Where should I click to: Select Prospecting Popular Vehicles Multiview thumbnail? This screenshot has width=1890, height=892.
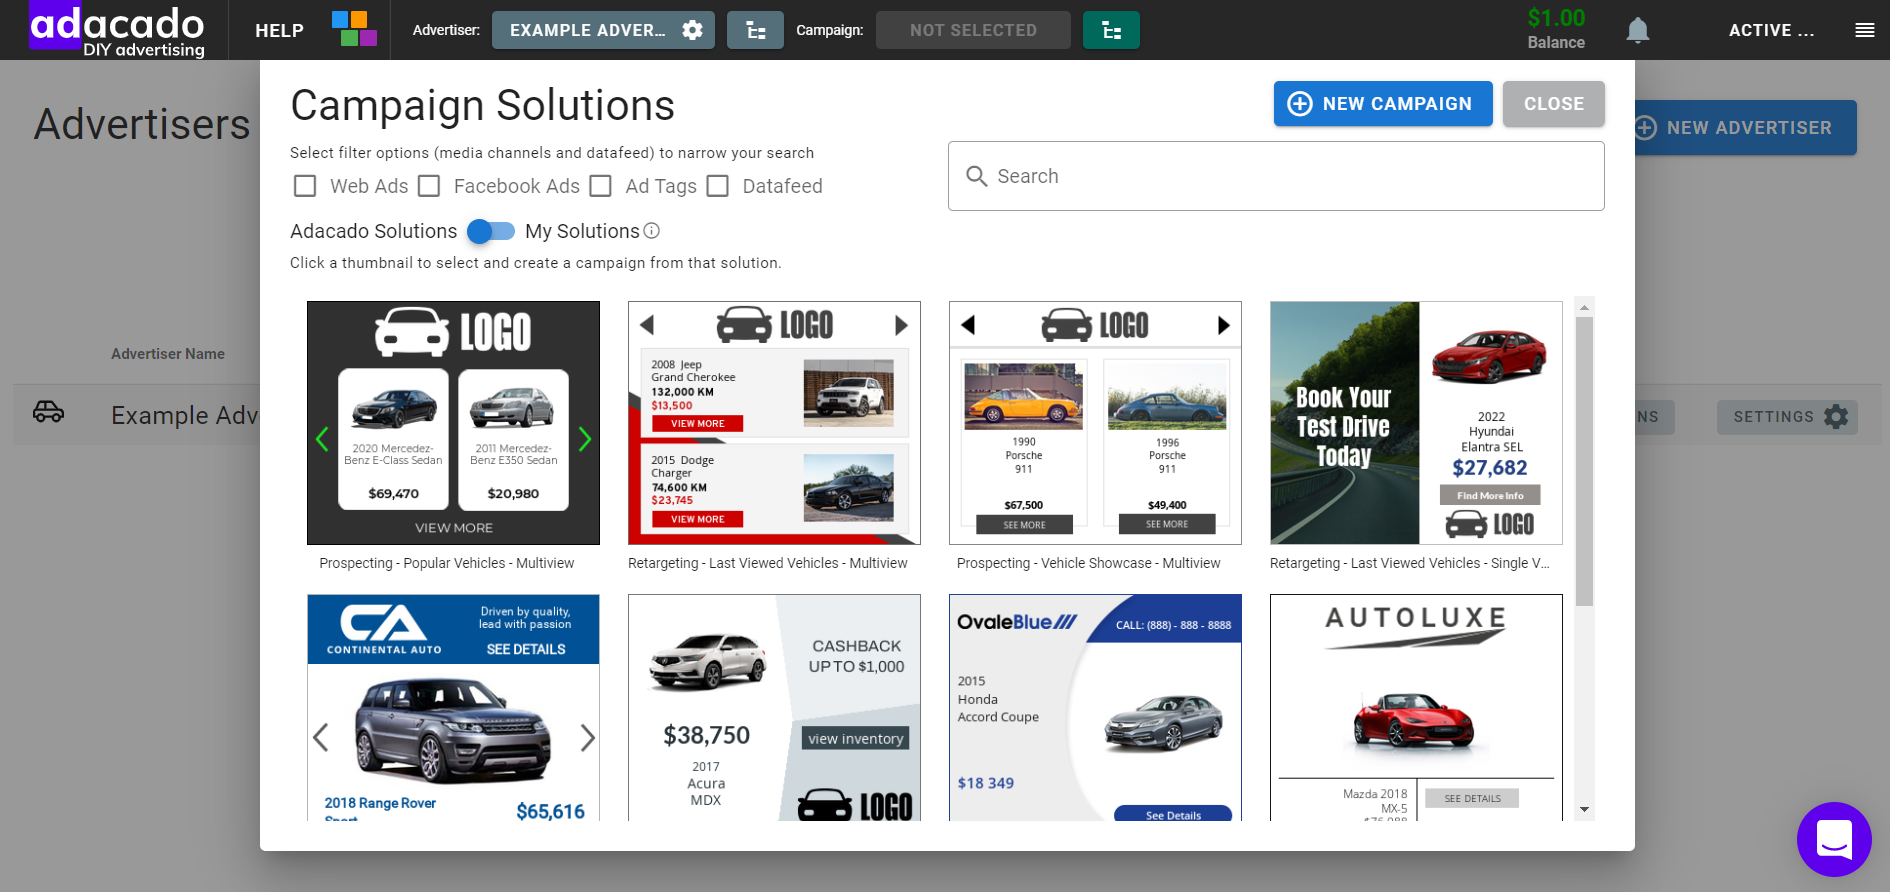click(453, 423)
